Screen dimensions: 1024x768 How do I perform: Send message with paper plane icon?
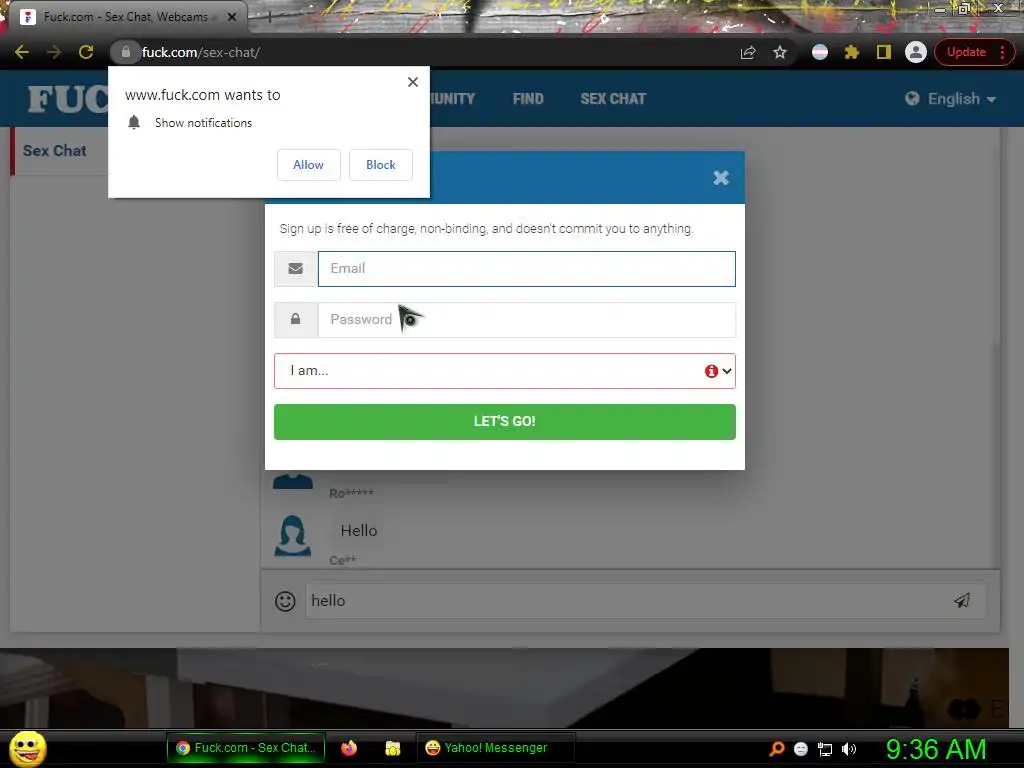pyautogui.click(x=962, y=601)
